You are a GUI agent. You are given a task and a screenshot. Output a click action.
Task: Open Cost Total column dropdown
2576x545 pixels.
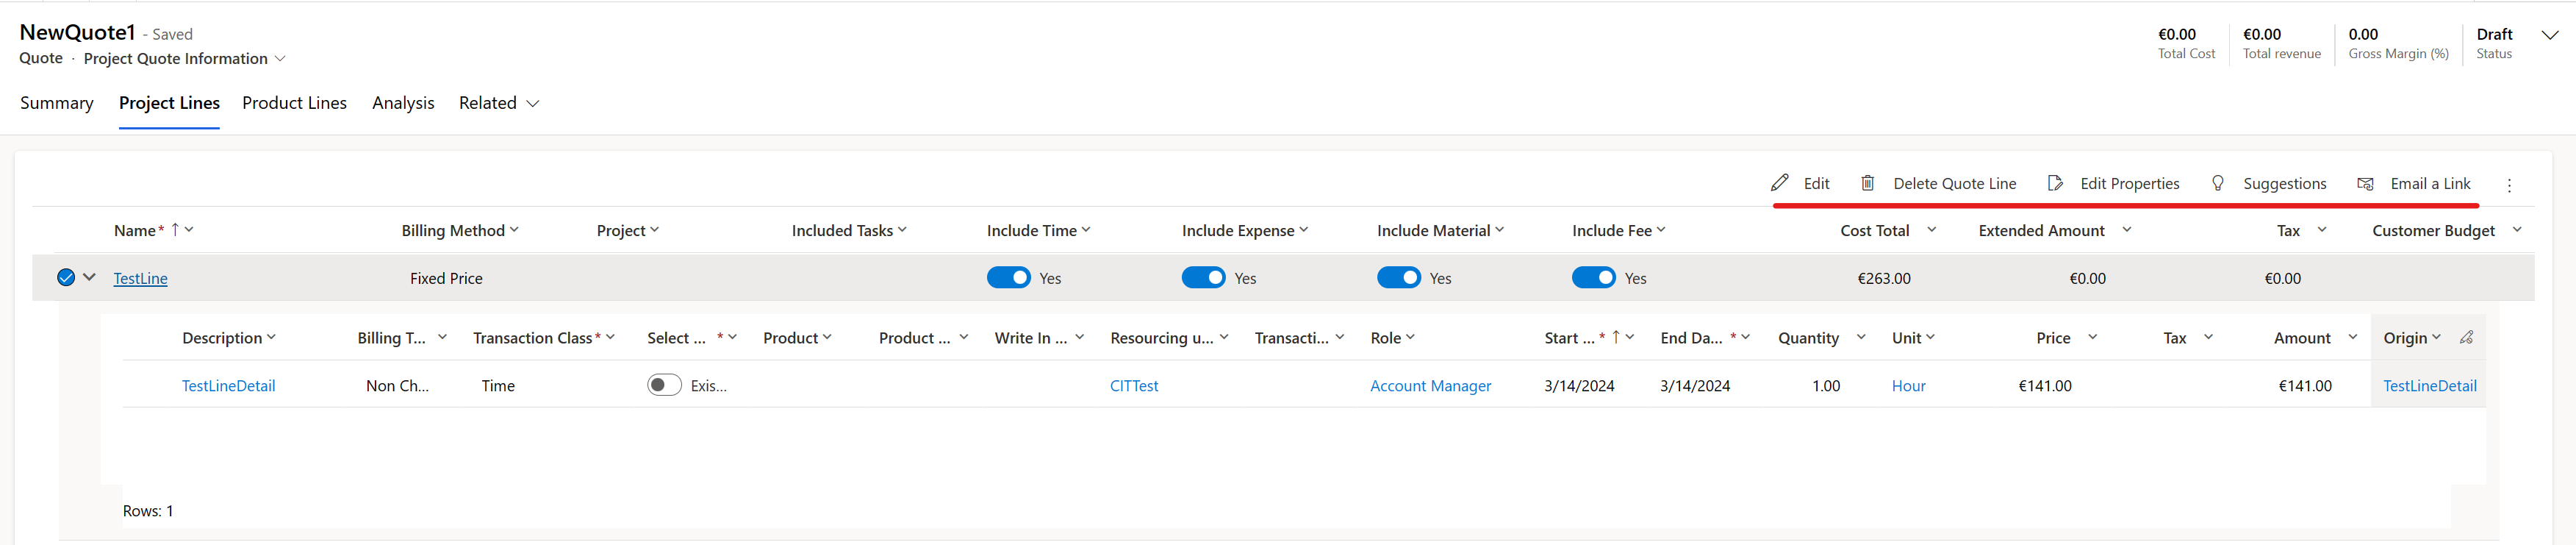click(1932, 230)
